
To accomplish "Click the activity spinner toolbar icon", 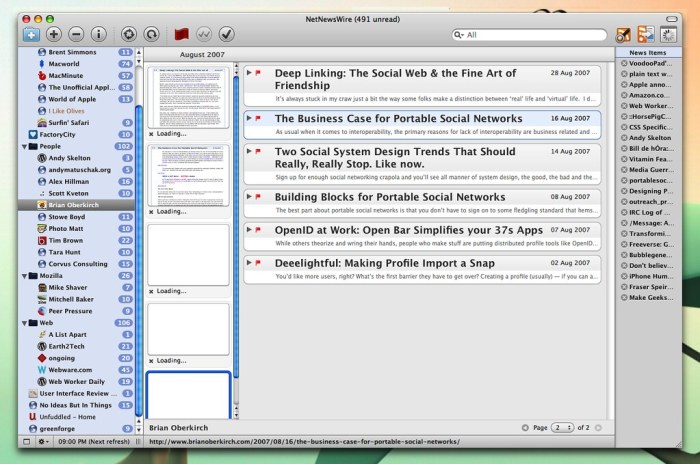I will click(668, 35).
